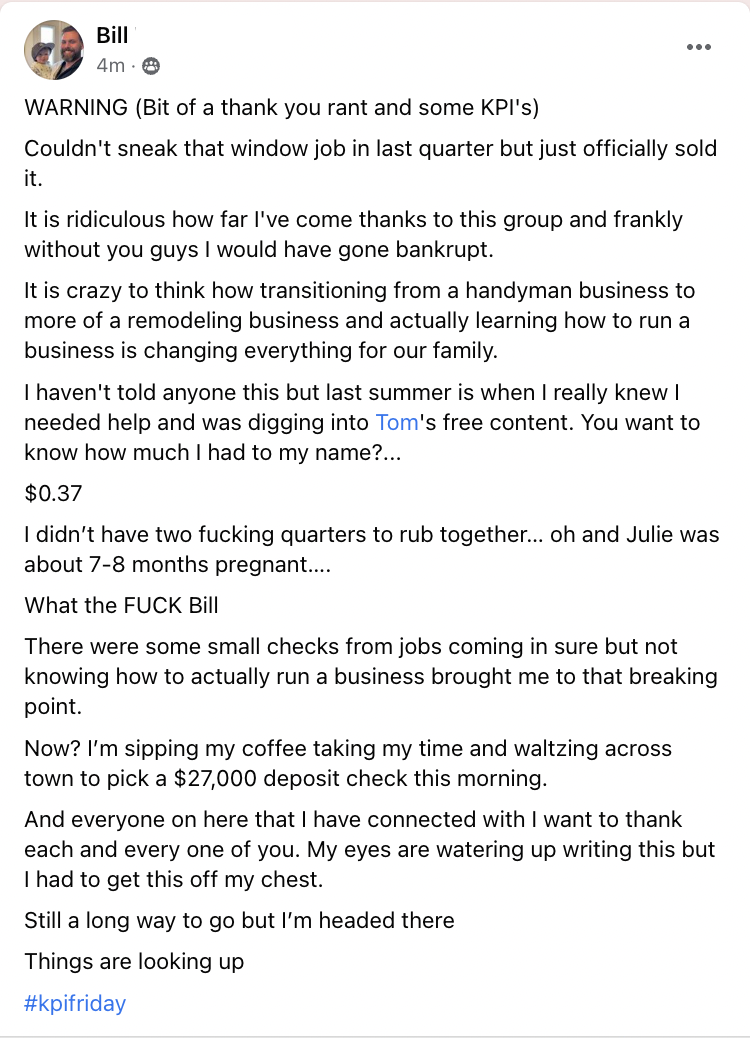
Task: Open Bill's profile via author name
Action: click(x=112, y=36)
